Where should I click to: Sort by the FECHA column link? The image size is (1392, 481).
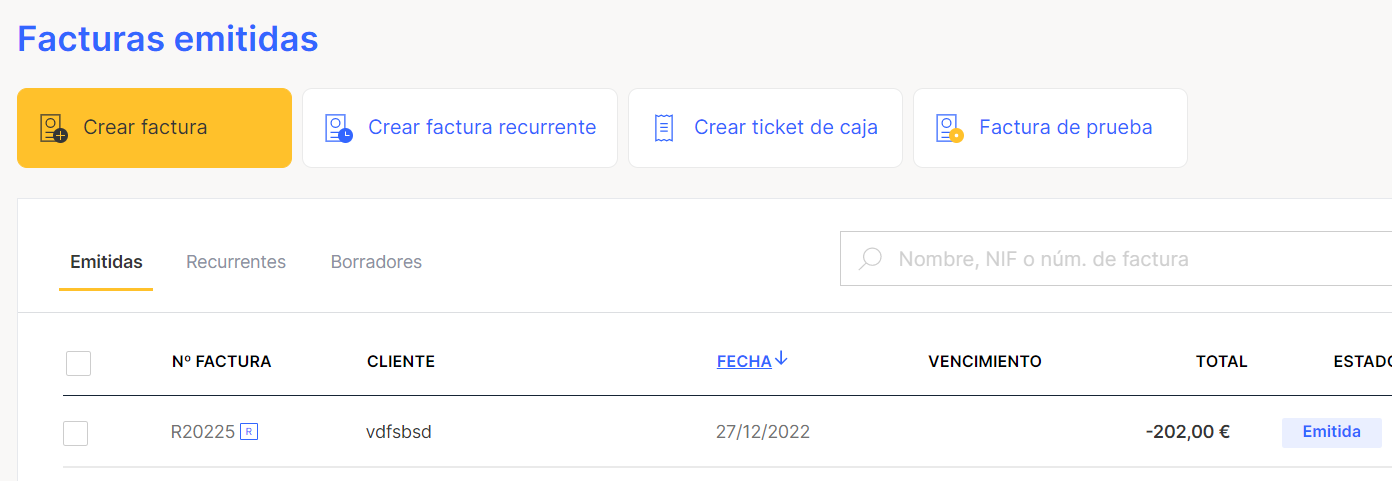pos(744,362)
